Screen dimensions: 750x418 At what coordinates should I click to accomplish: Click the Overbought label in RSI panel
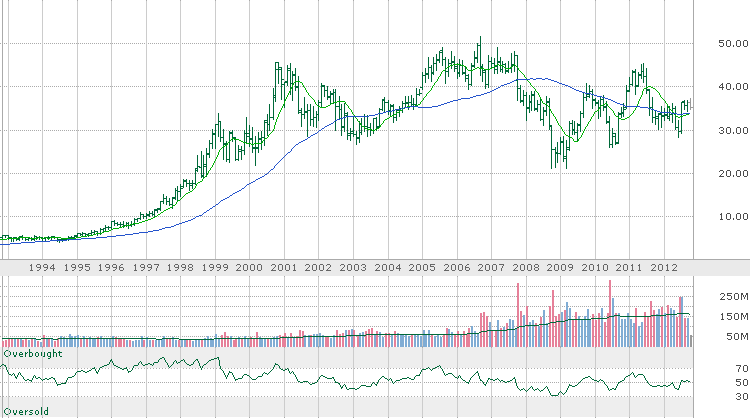33,354
